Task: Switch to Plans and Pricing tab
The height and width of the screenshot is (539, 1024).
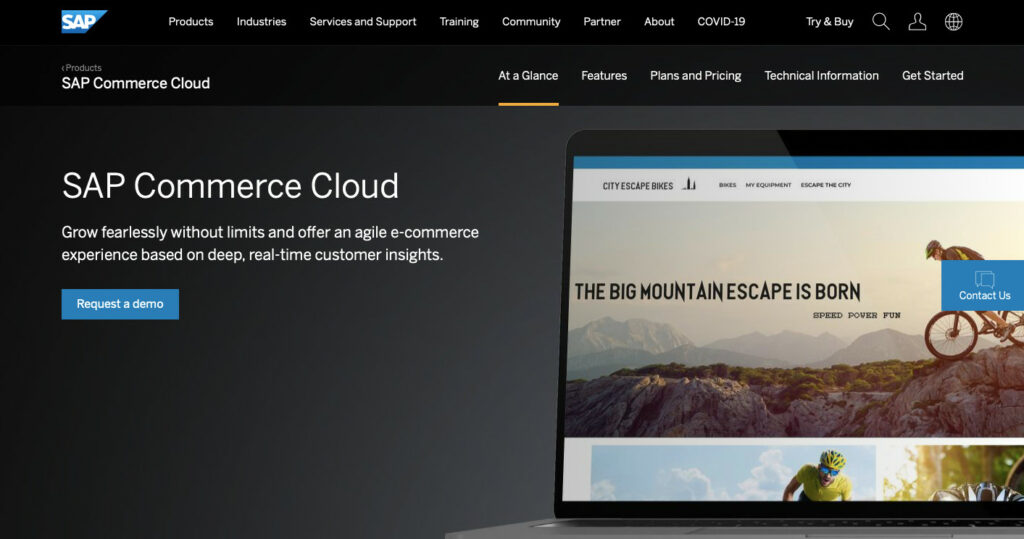Action: tap(696, 76)
